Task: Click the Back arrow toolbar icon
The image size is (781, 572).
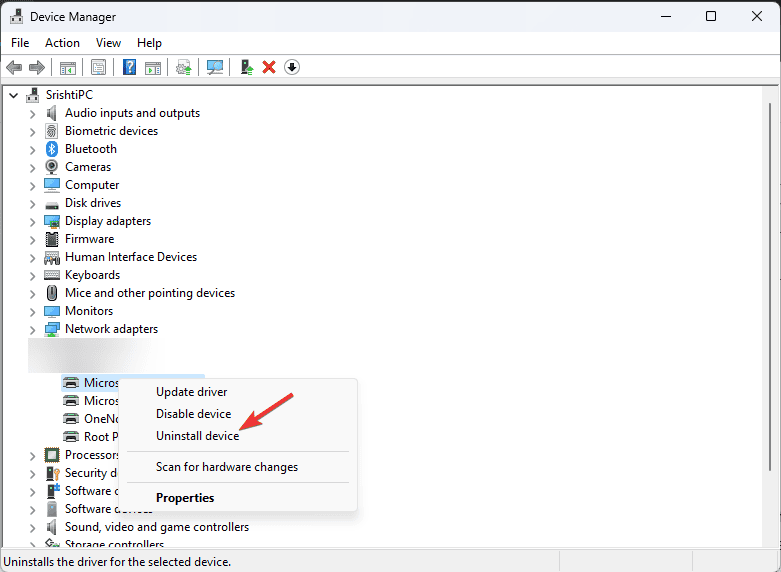Action: 14,67
